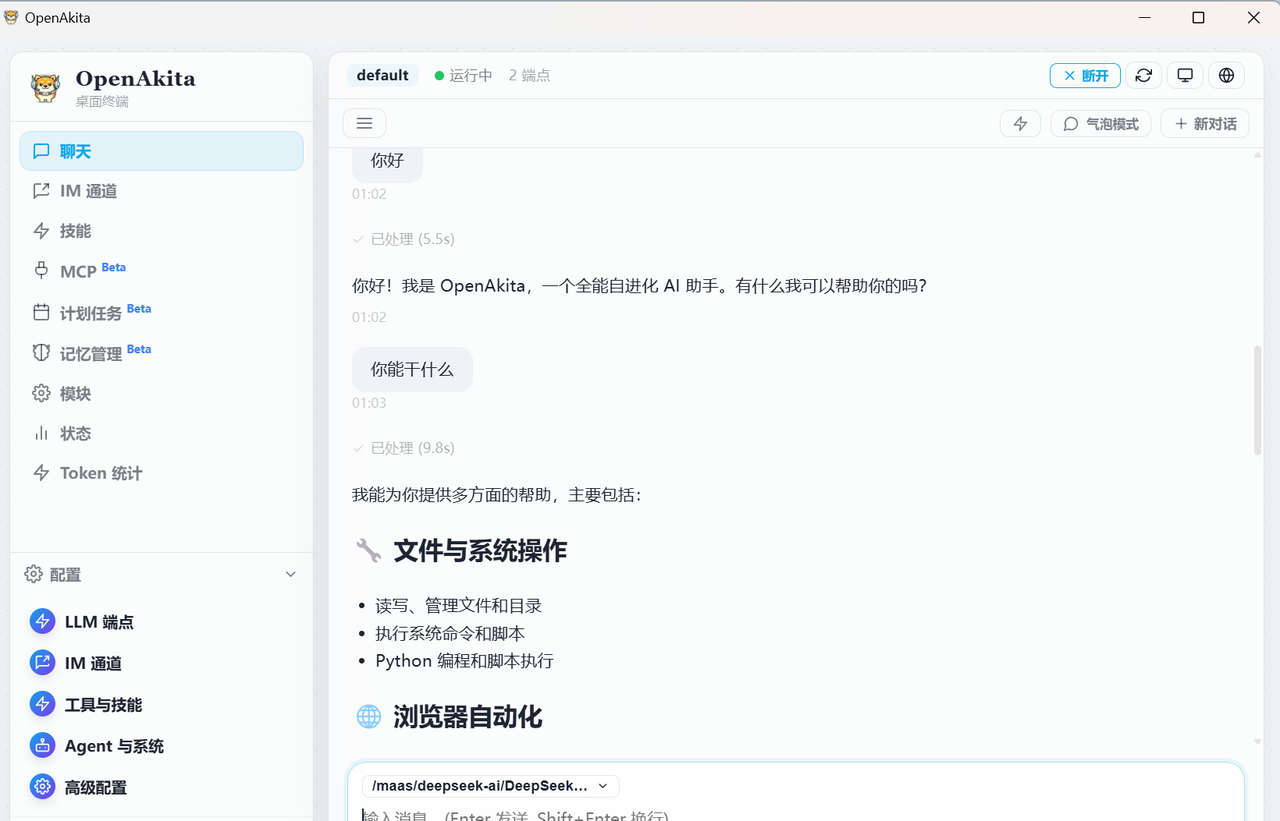1280x821 pixels.
Task: Open the MCP Beta page
Action: pyautogui.click(x=161, y=271)
